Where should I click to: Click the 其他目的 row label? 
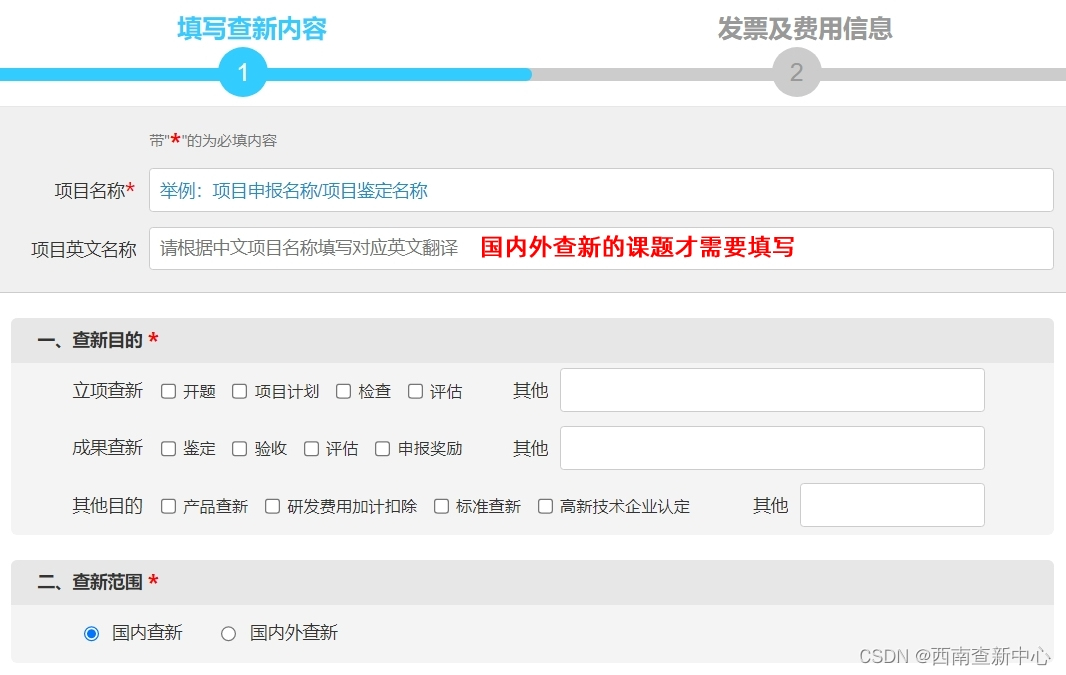pos(107,506)
